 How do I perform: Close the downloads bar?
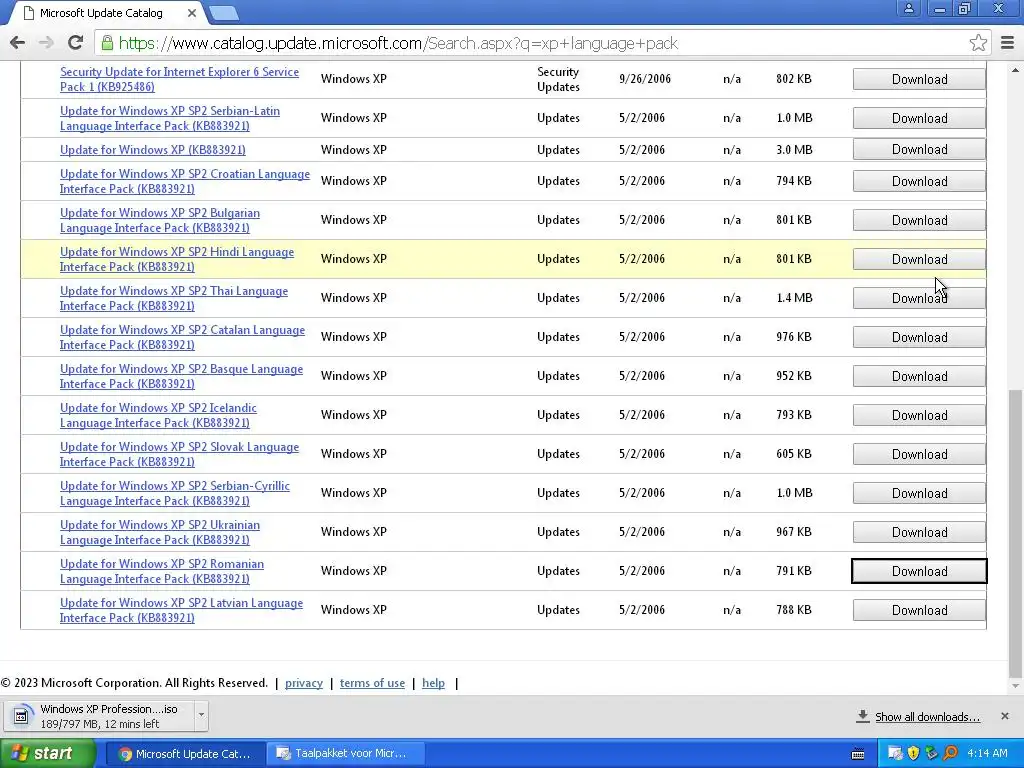point(1004,716)
